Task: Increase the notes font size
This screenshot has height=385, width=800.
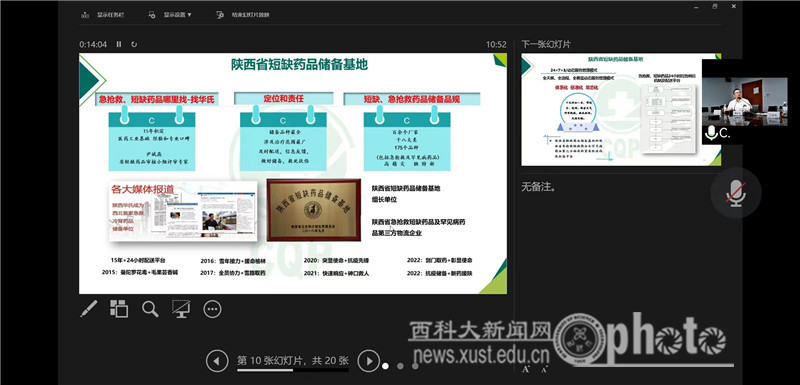Action: (526, 368)
